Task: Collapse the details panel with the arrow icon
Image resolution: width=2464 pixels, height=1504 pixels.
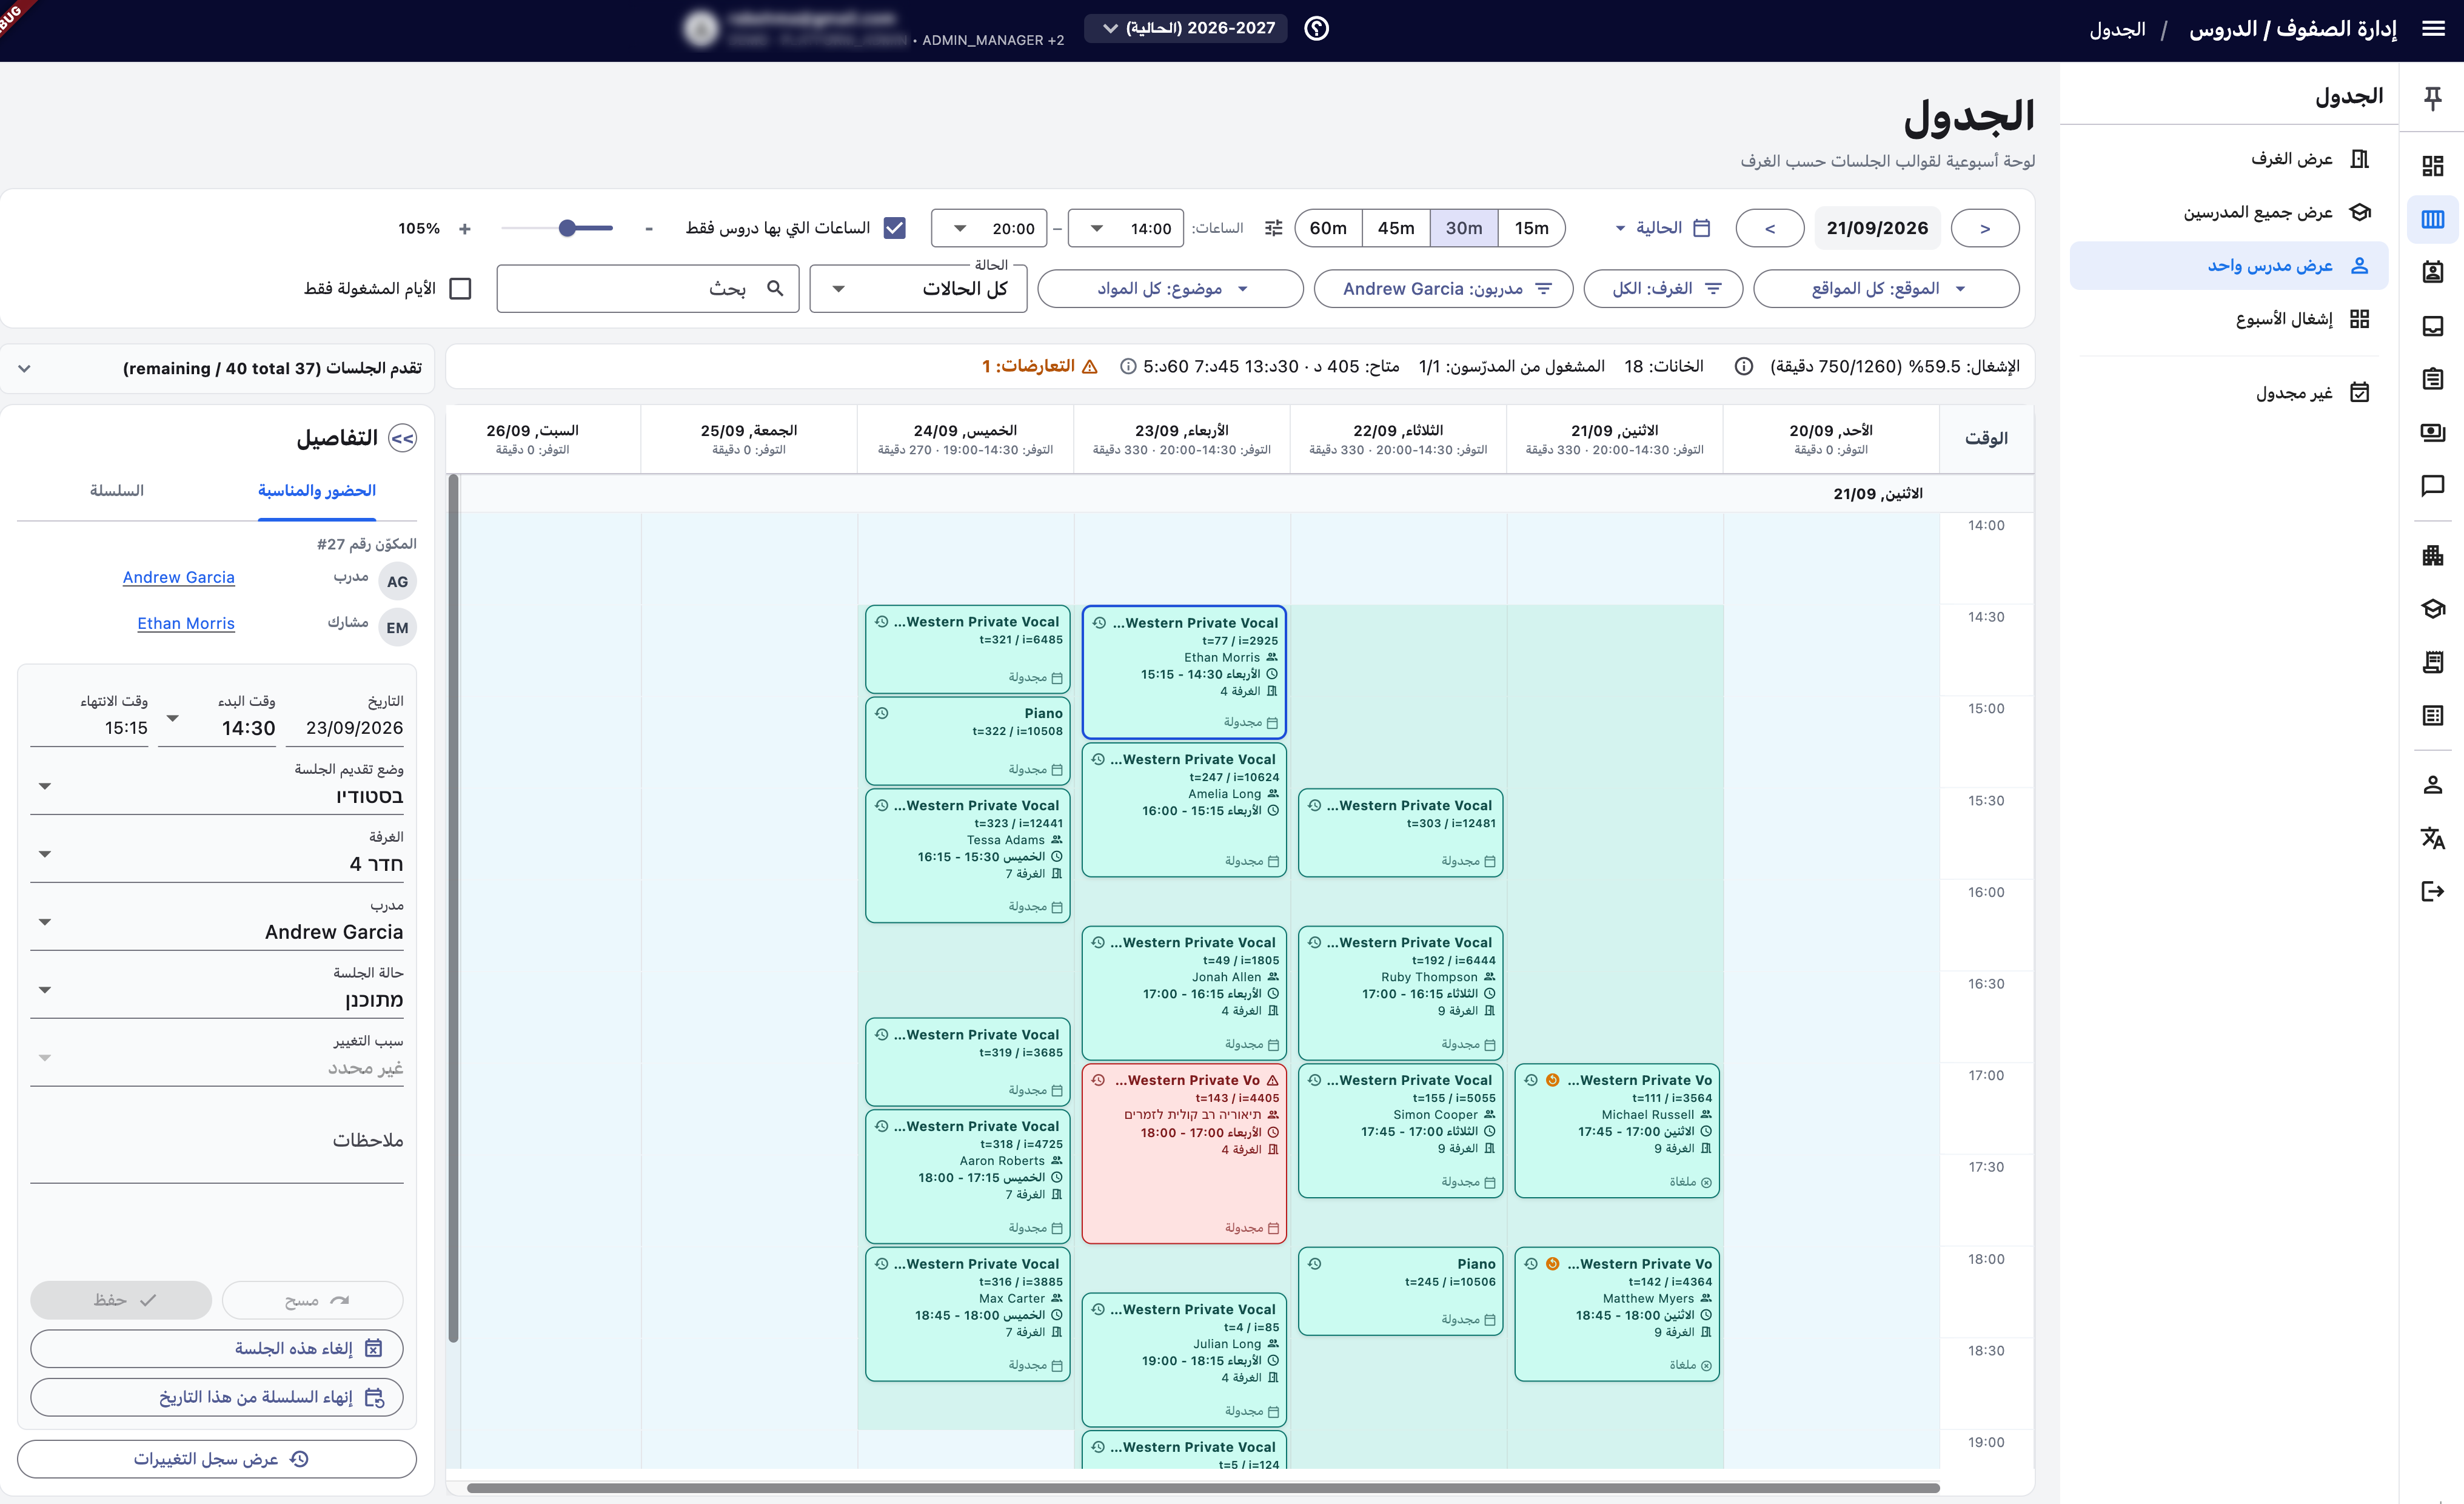Action: click(403, 439)
